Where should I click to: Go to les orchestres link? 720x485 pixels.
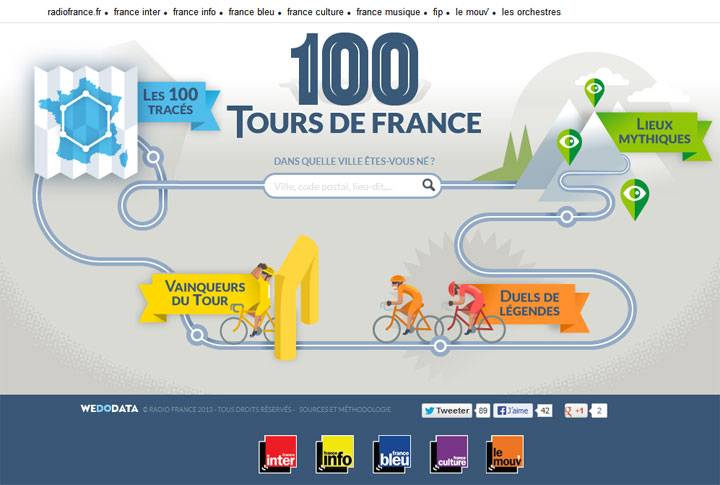531,12
